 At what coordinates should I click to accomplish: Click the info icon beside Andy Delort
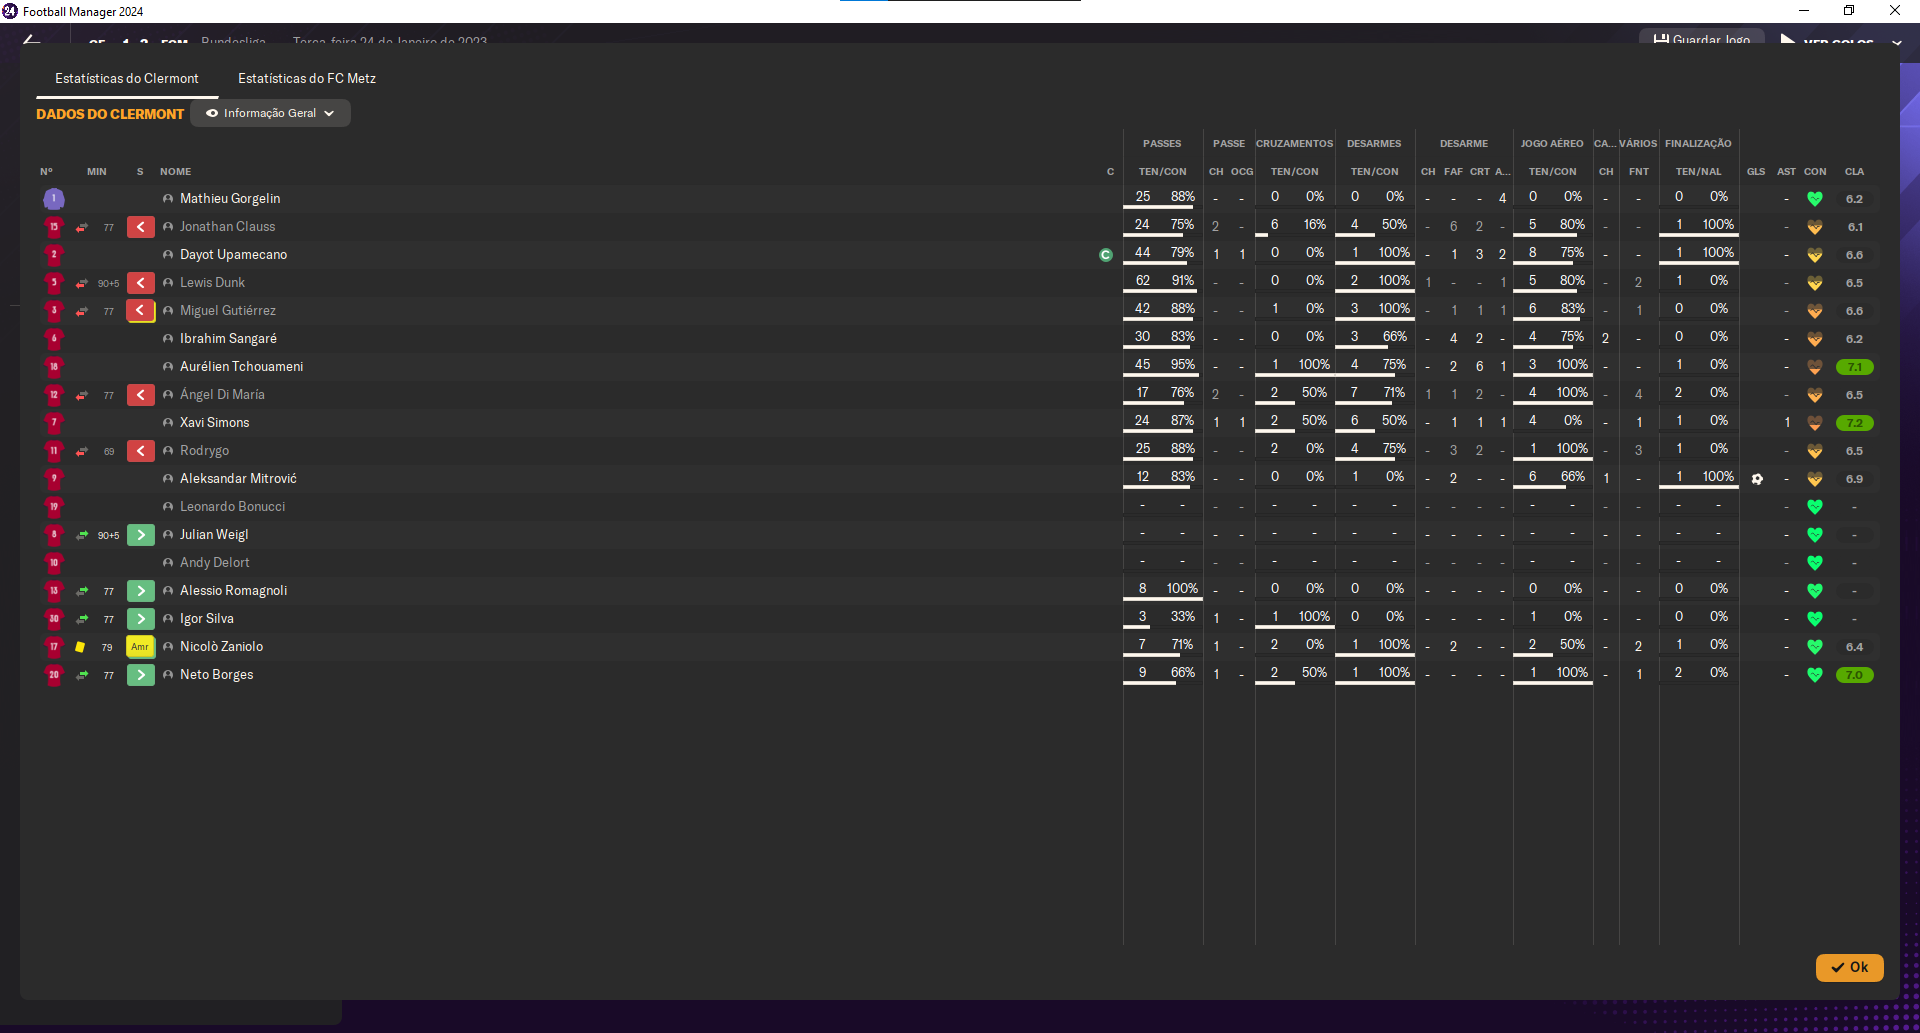[168, 563]
